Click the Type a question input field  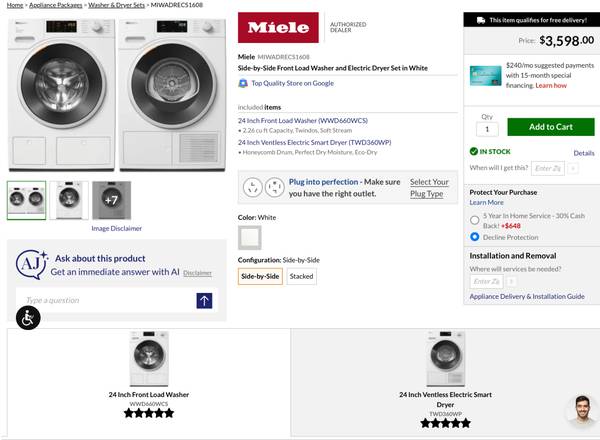(105, 300)
